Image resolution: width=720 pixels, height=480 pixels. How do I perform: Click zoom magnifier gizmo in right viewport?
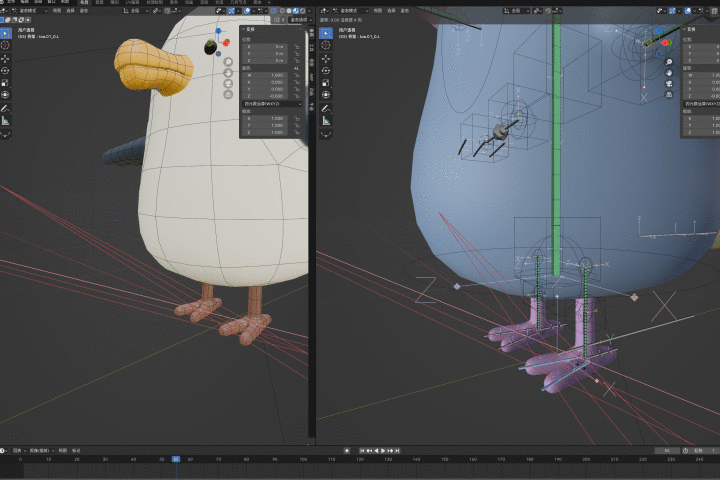tap(669, 62)
